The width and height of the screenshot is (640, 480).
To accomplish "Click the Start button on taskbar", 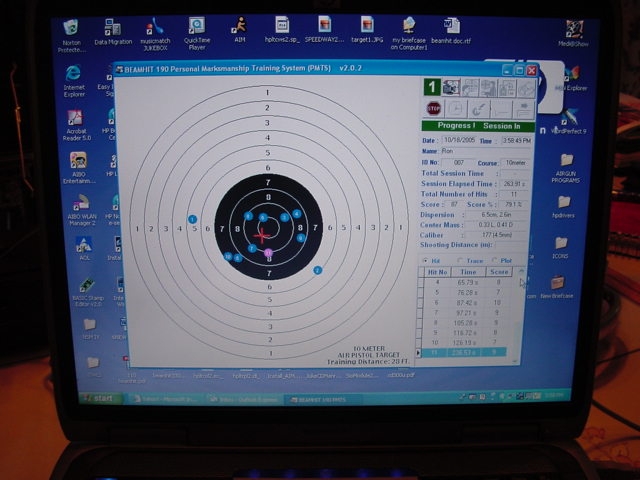I will point(100,398).
